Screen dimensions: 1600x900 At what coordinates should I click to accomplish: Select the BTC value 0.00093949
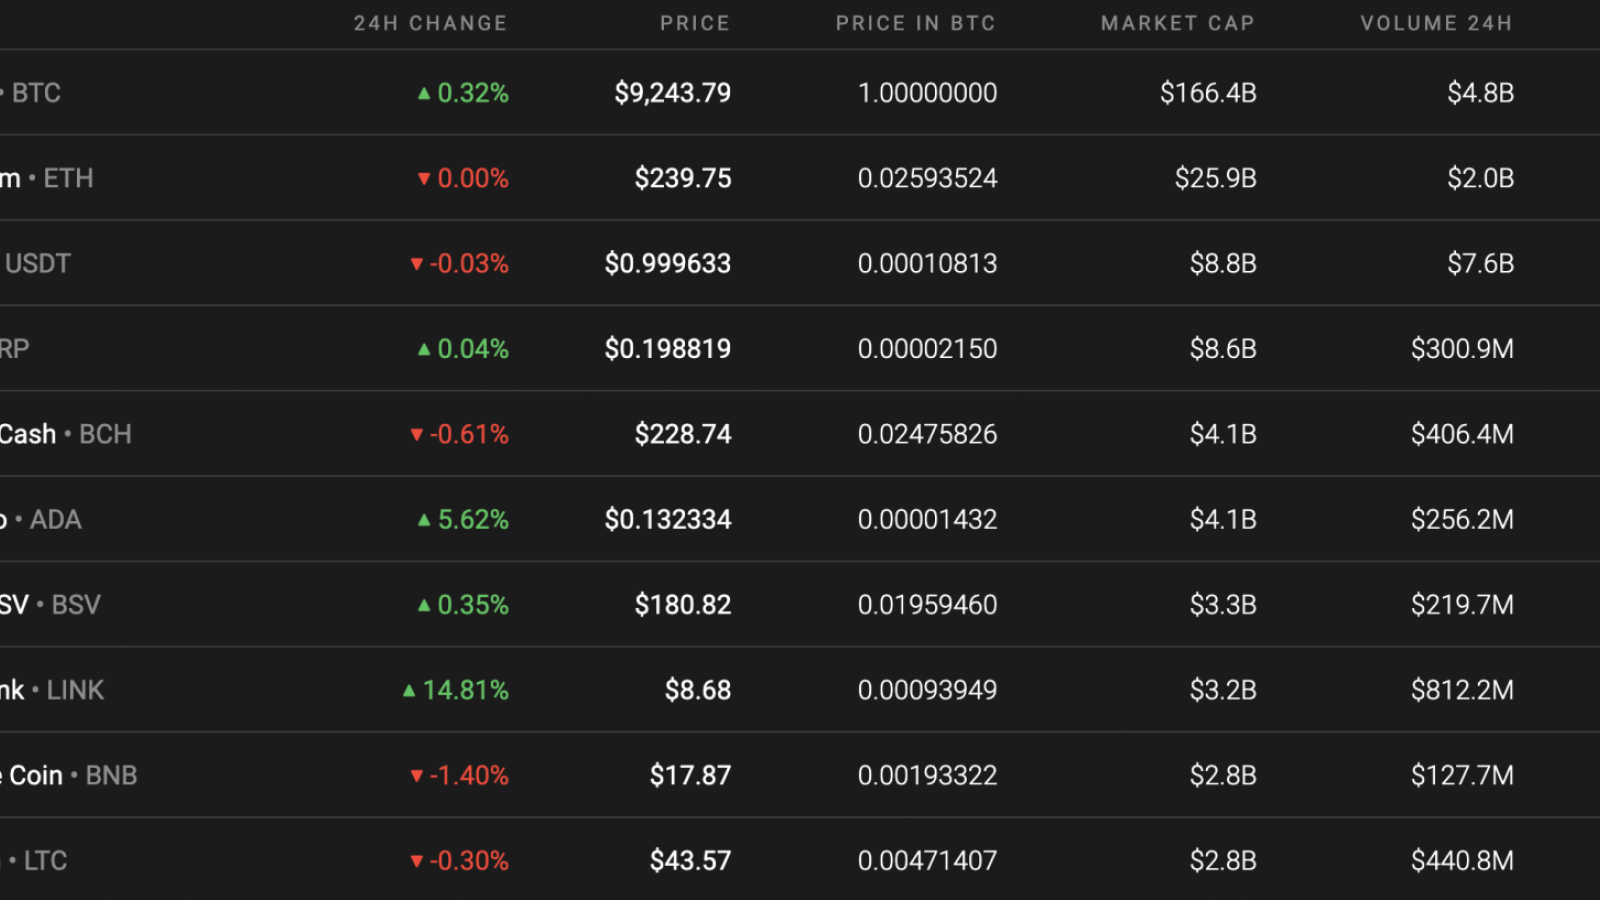tap(928, 690)
